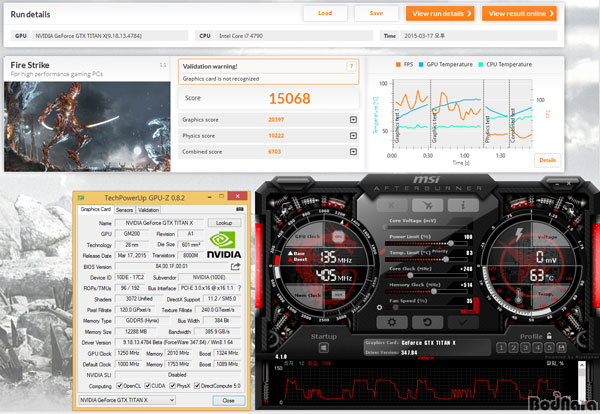Click GPU-Z Memory Size field 12288 MB

click(x=136, y=331)
